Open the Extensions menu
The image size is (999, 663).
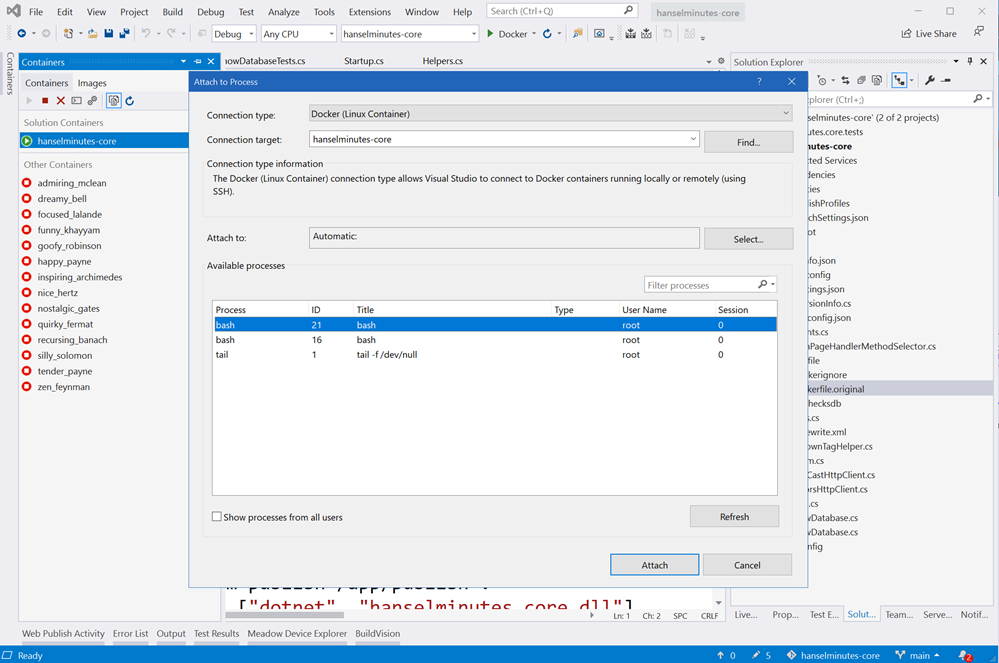(370, 11)
